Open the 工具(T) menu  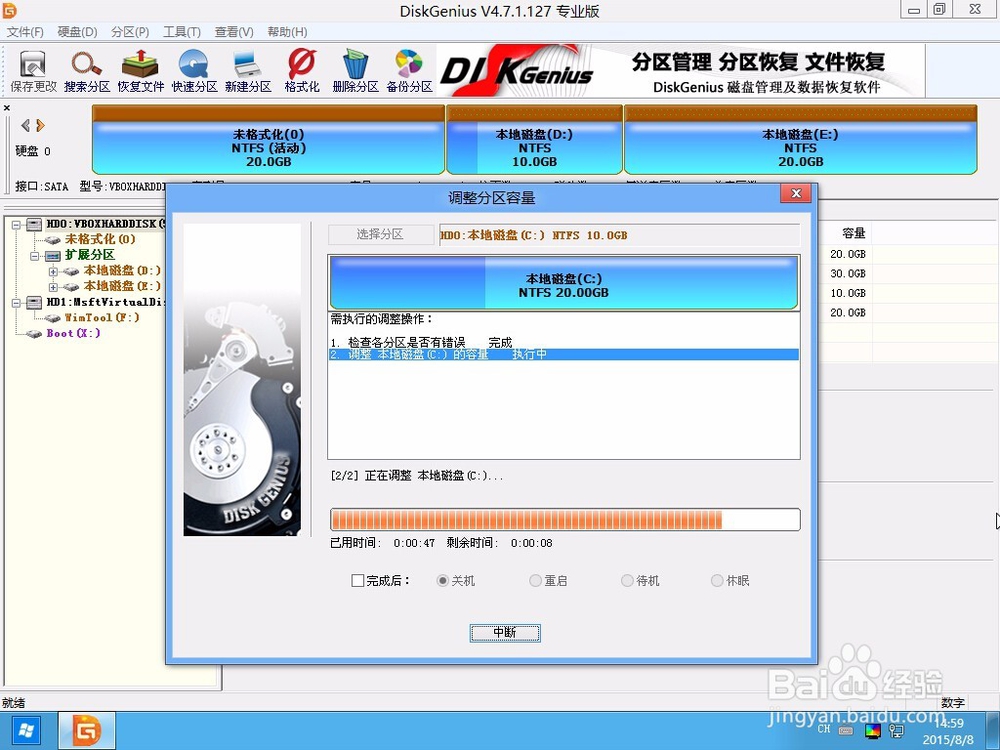[x=182, y=32]
